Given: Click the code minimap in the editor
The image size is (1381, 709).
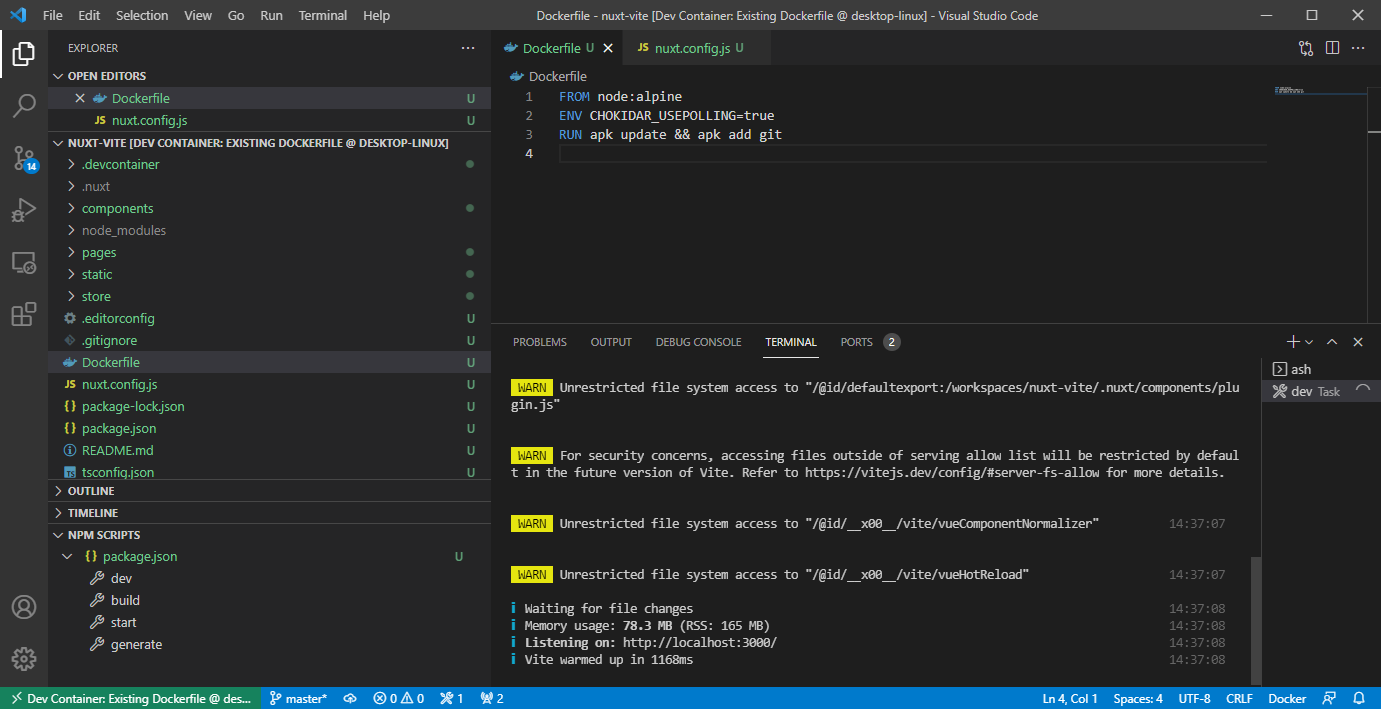Looking at the screenshot, I should coord(1300,92).
